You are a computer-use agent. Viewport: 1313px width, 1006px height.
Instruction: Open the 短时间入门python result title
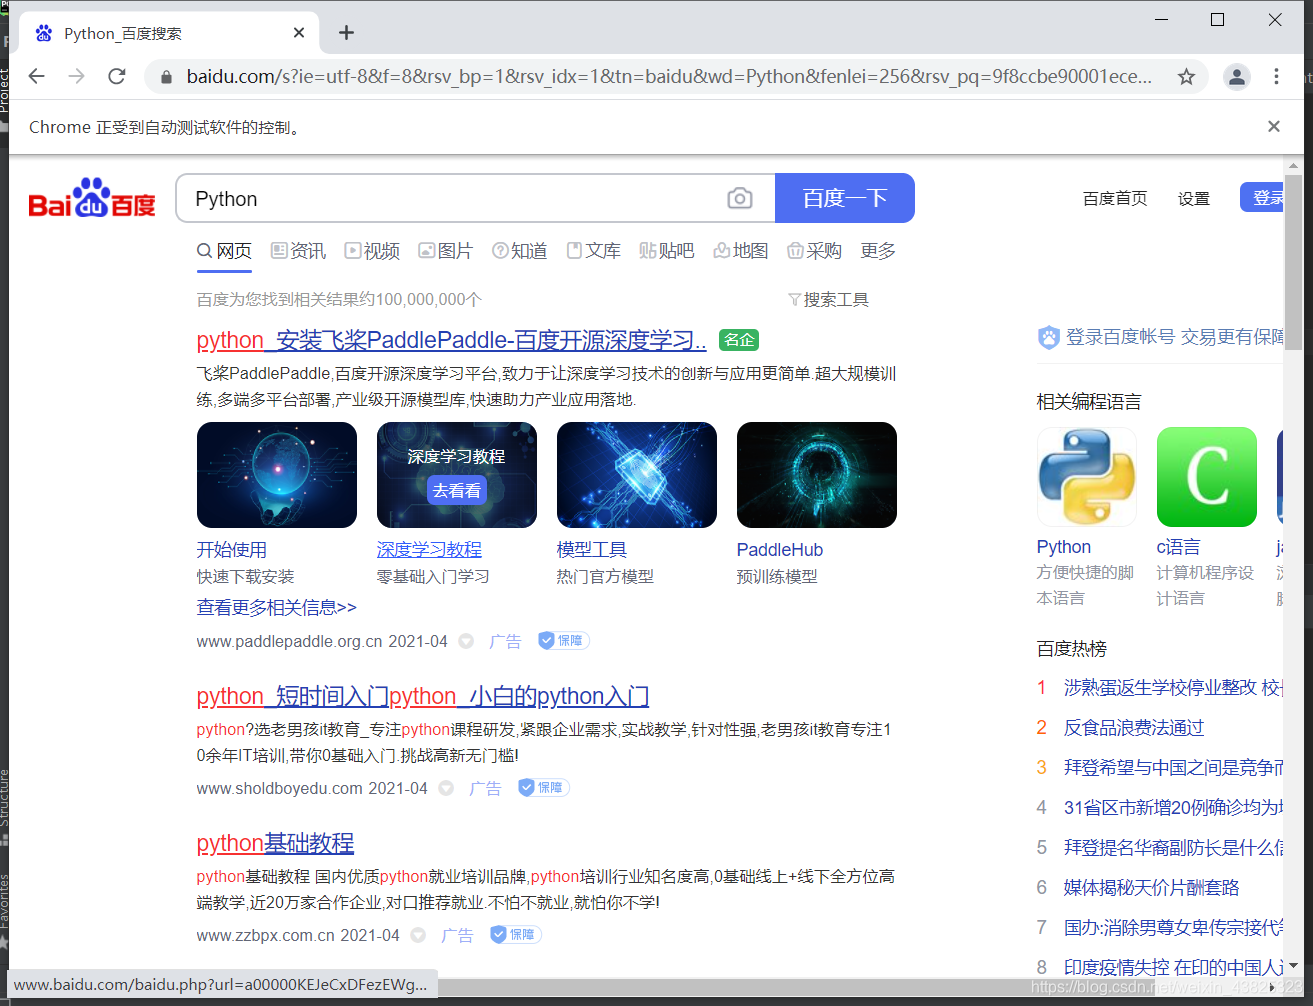pos(423,696)
